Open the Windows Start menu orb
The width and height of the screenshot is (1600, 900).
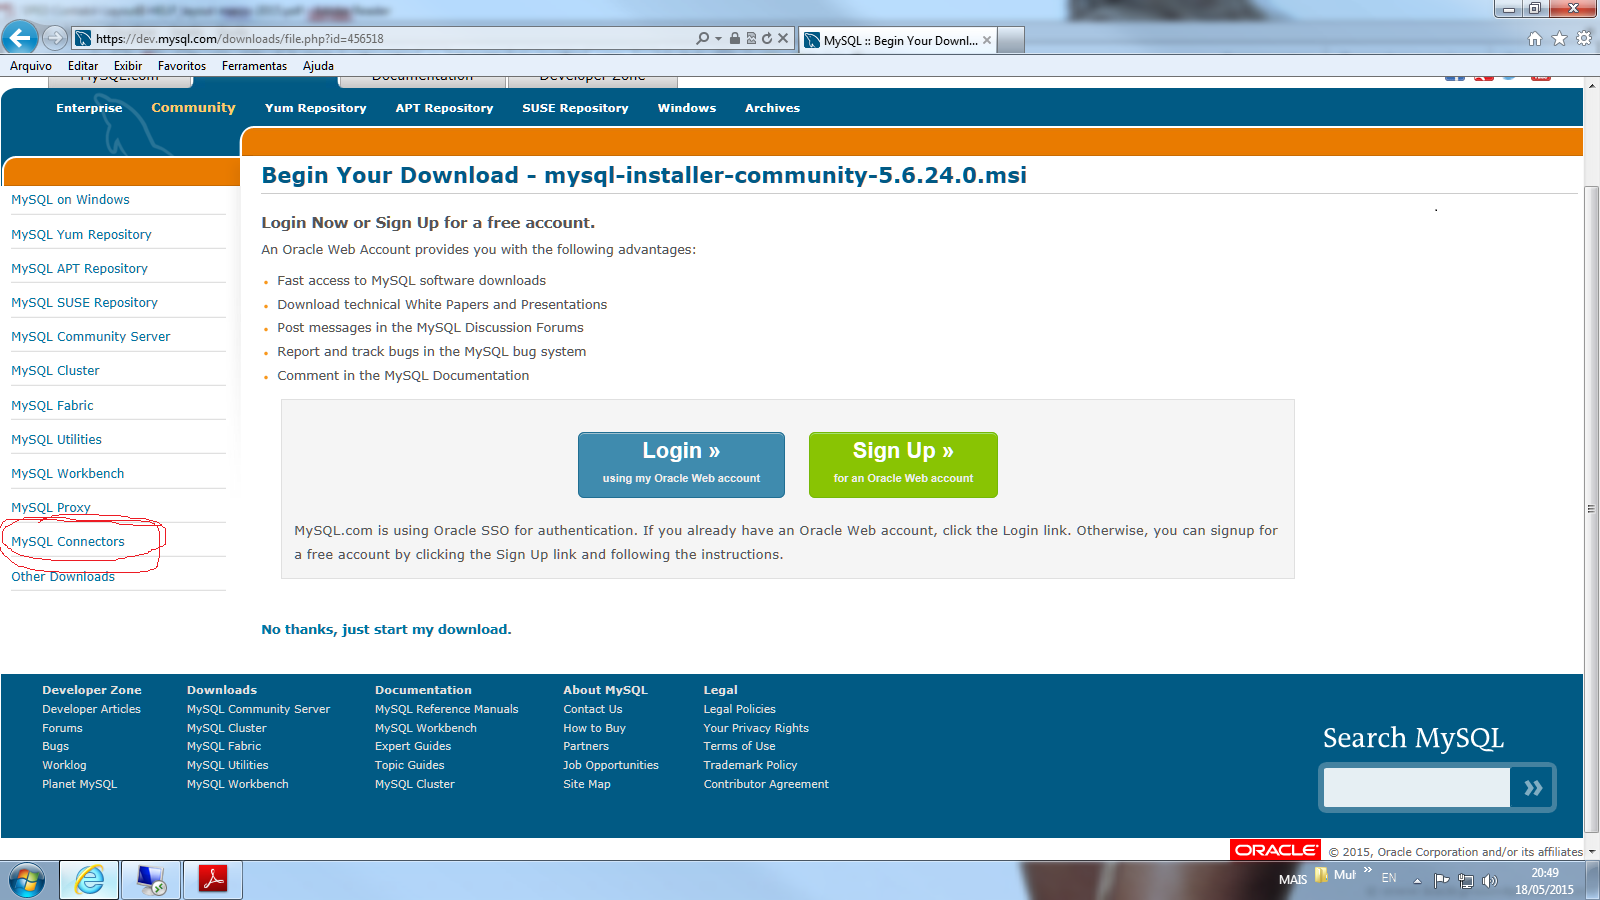click(27, 880)
